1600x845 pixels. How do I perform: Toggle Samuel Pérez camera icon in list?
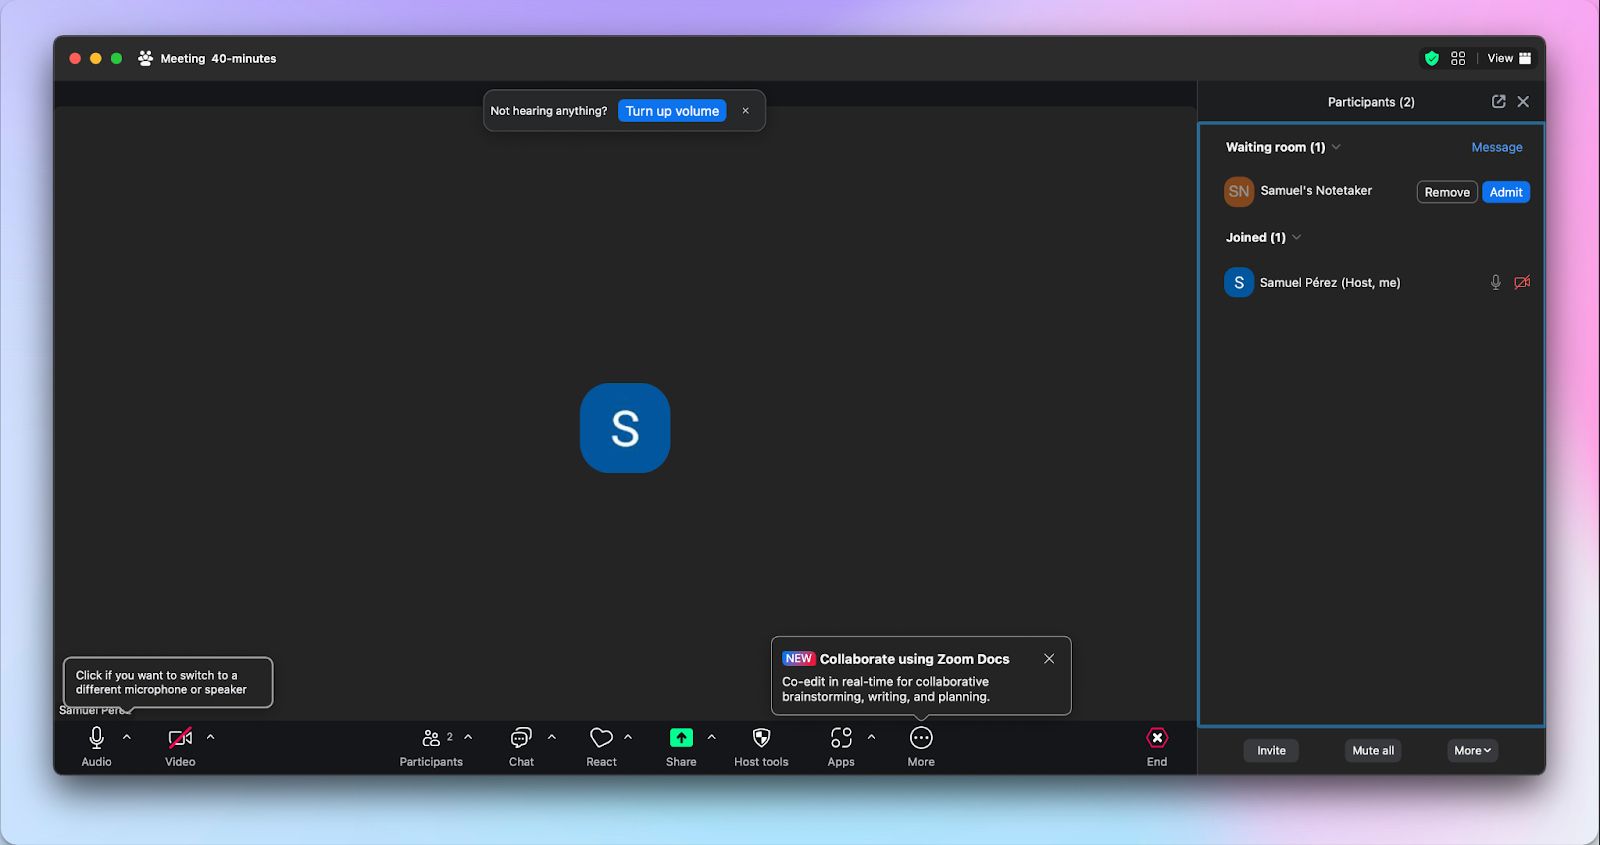1522,282
